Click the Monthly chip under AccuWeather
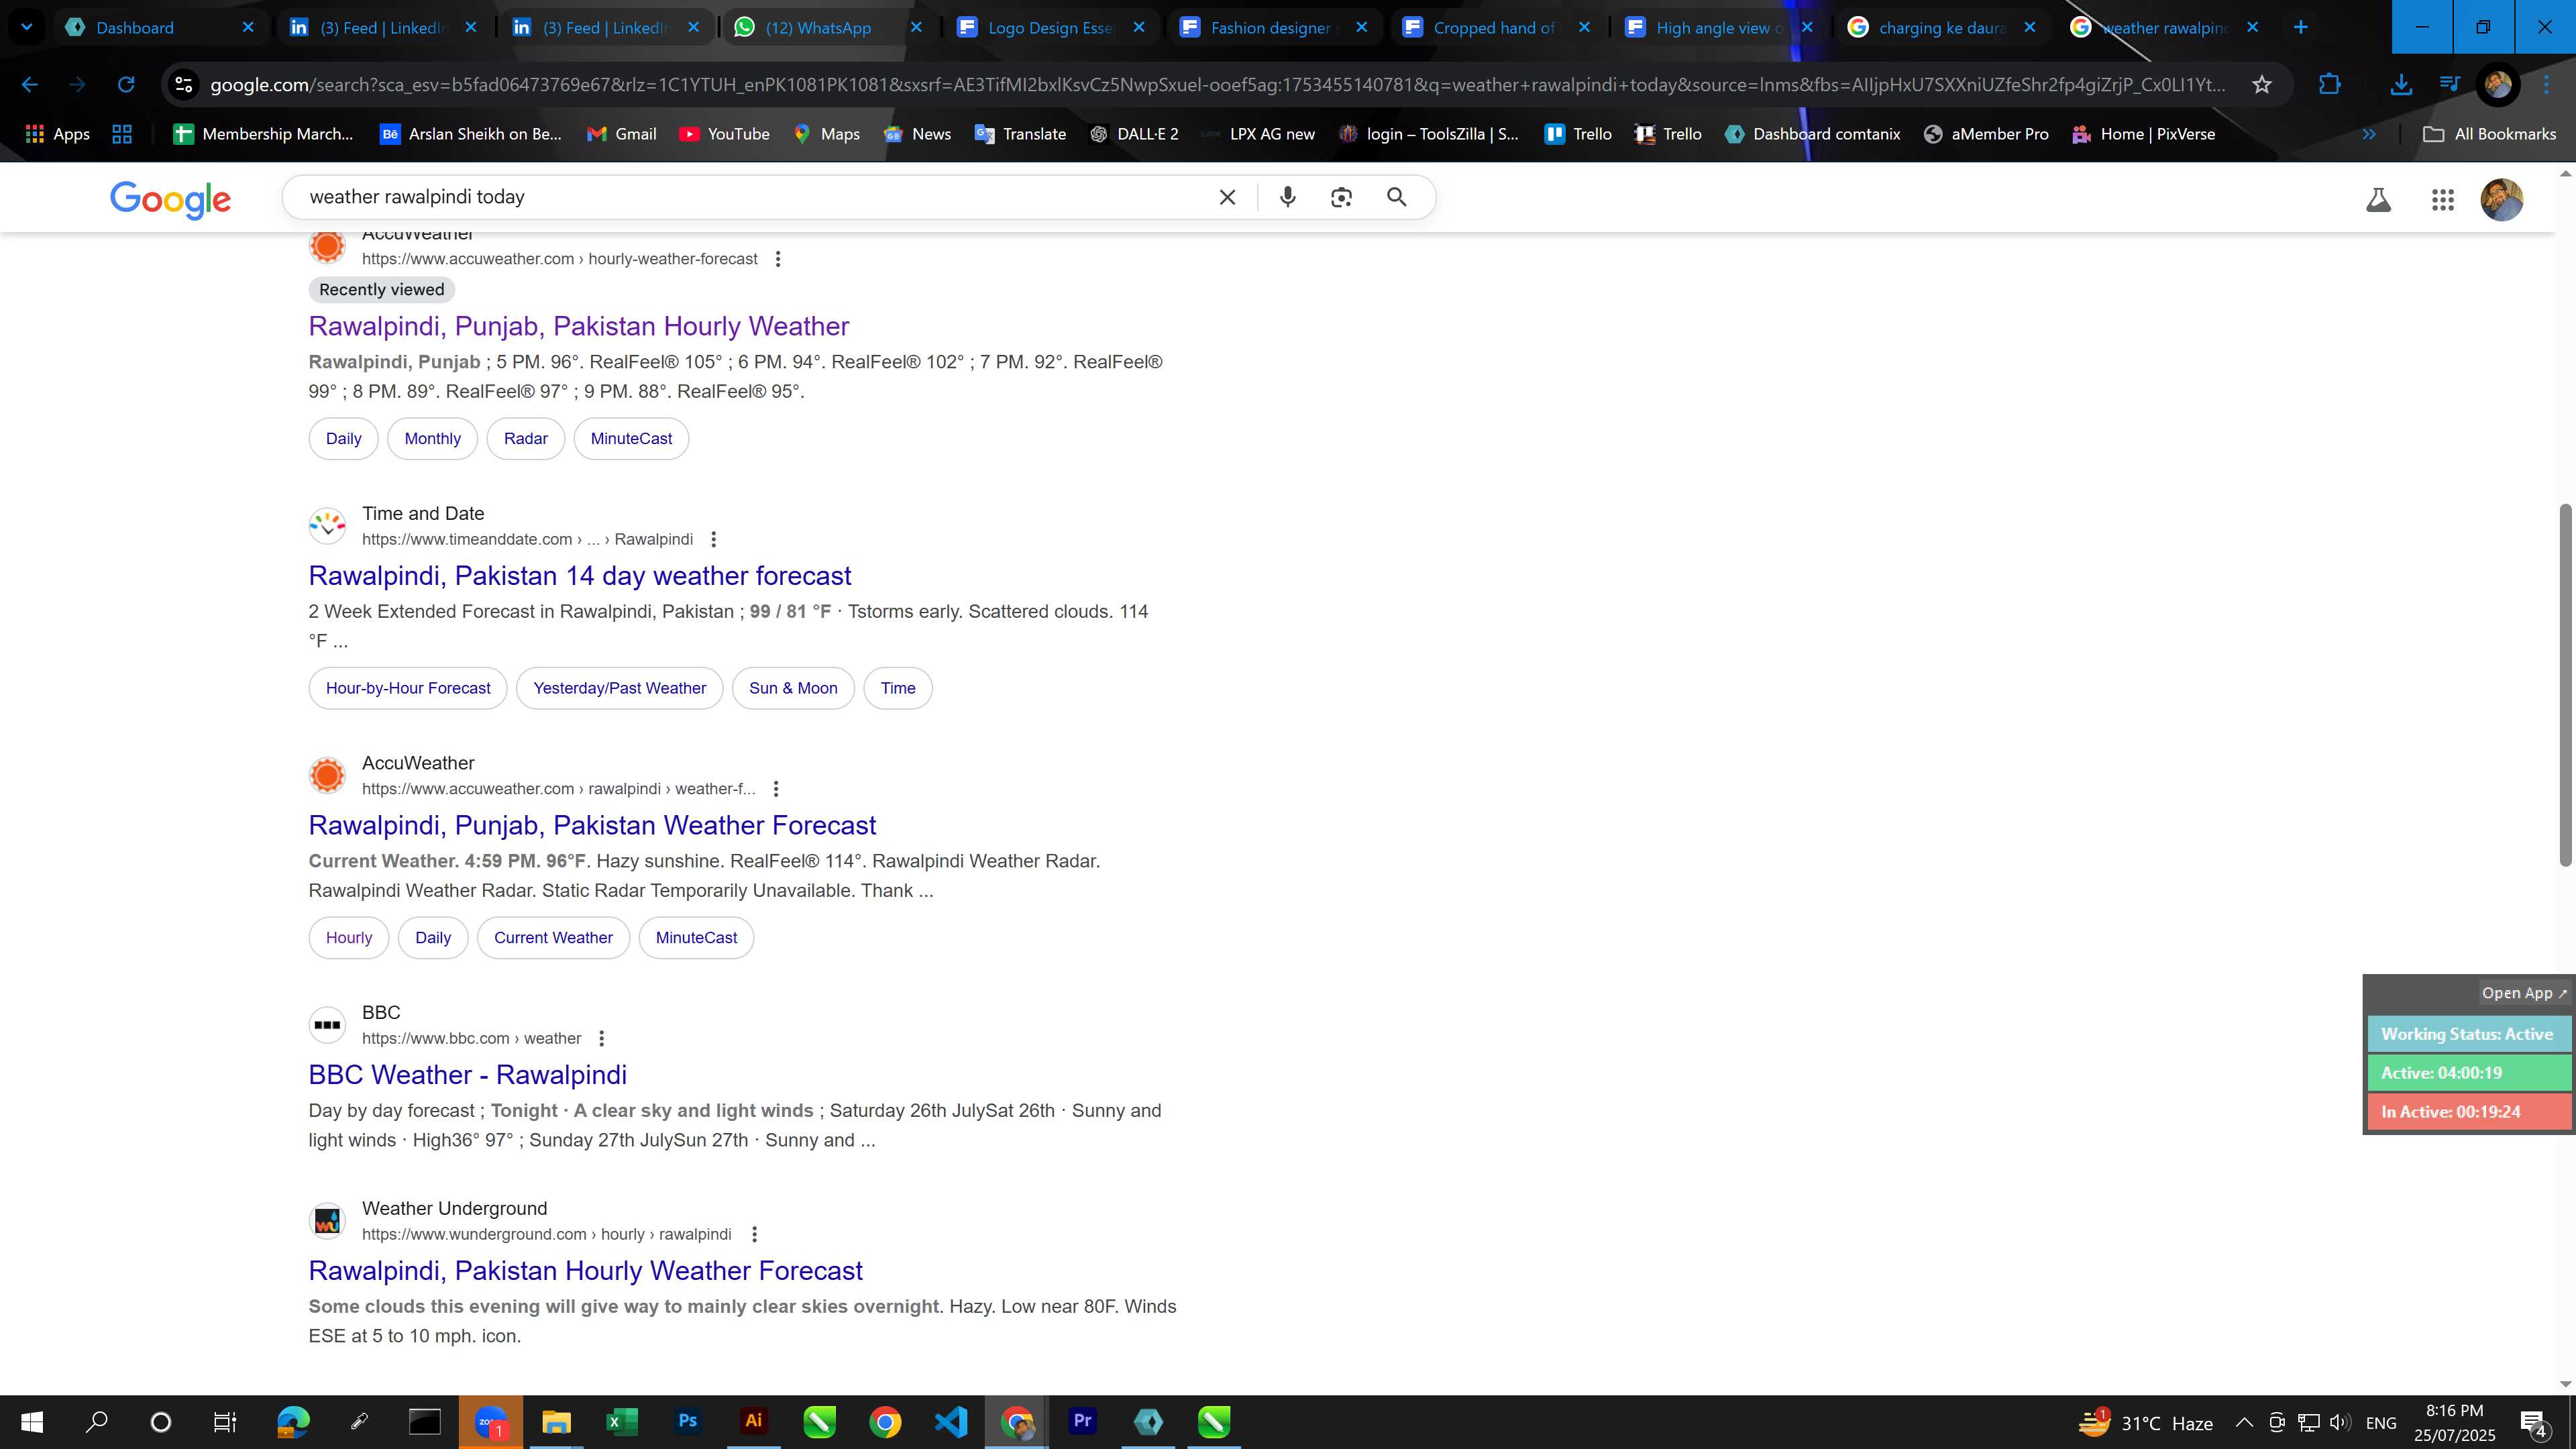This screenshot has width=2576, height=1449. pyautogui.click(x=432, y=439)
